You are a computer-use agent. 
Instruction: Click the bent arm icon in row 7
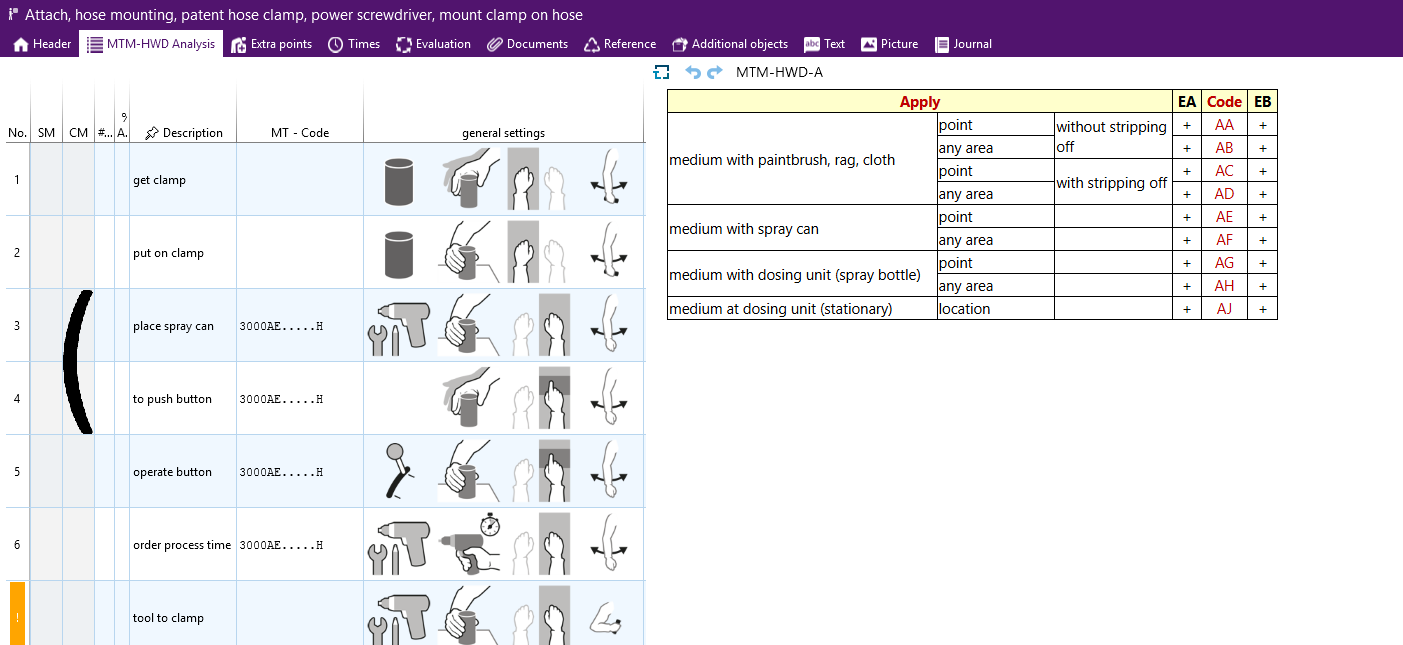pos(606,617)
